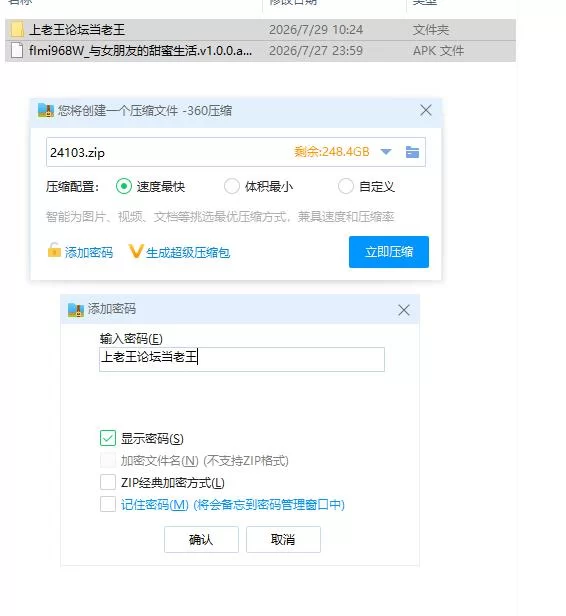
Task: Select the 体积最小 compression option
Action: coord(232,186)
